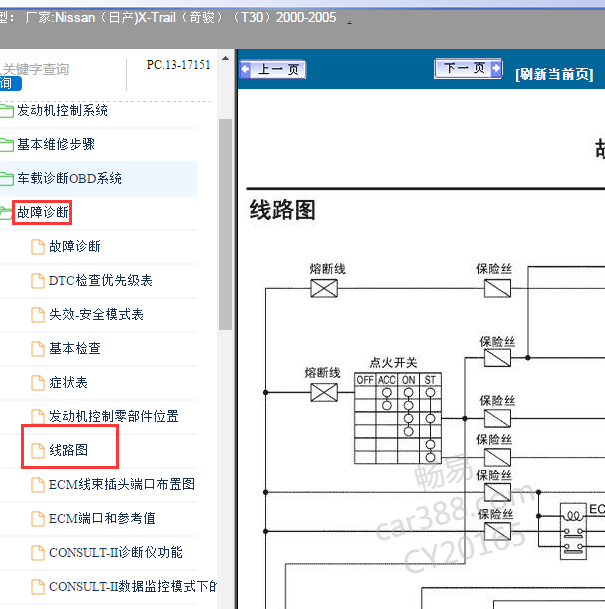This screenshot has height=609, width=605.
Task: Open 基本检查 entry
Action: point(75,349)
